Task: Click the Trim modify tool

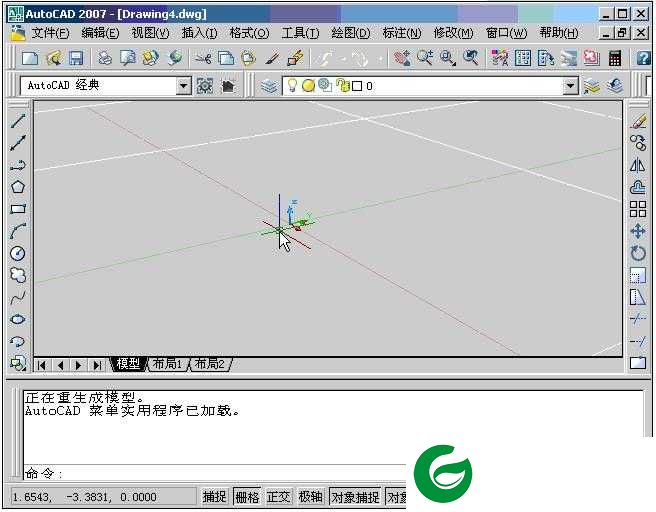Action: coord(638,319)
